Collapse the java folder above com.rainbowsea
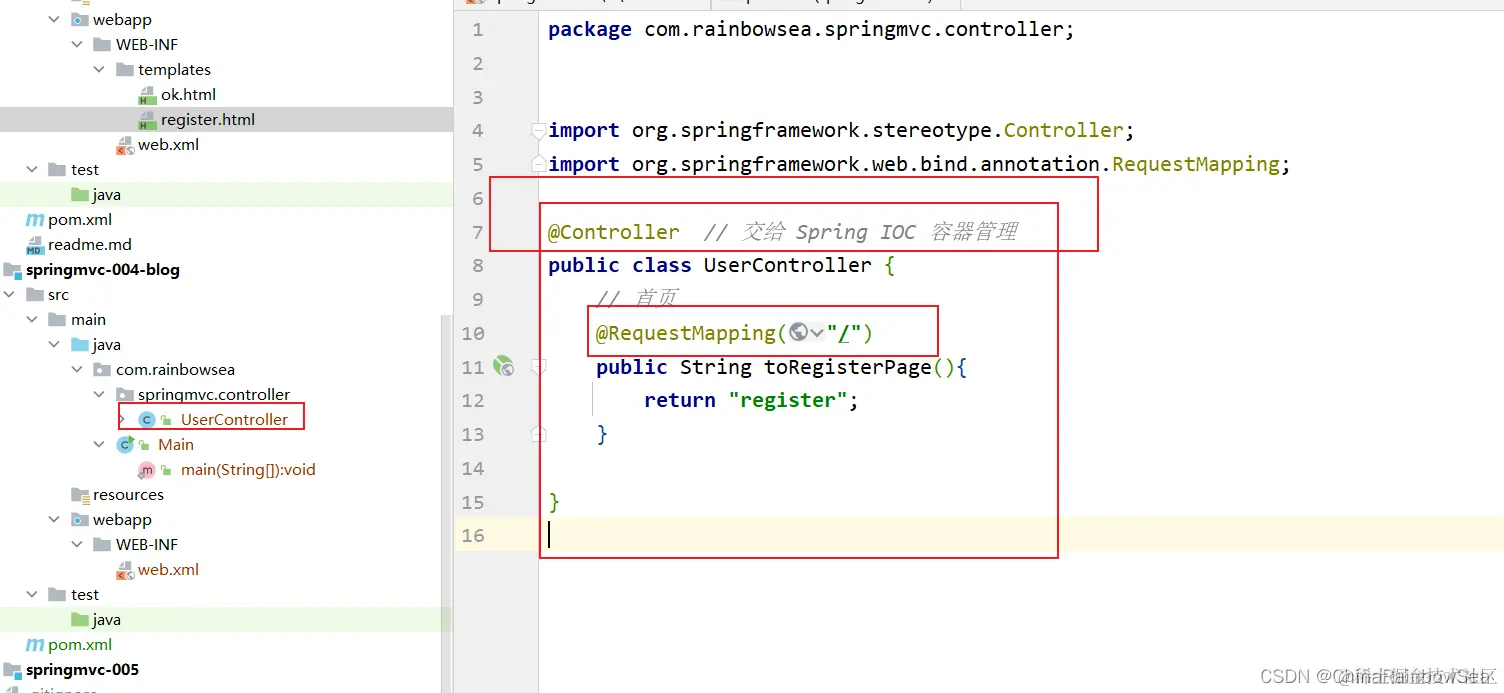The height and width of the screenshot is (693, 1504). pyautogui.click(x=55, y=345)
